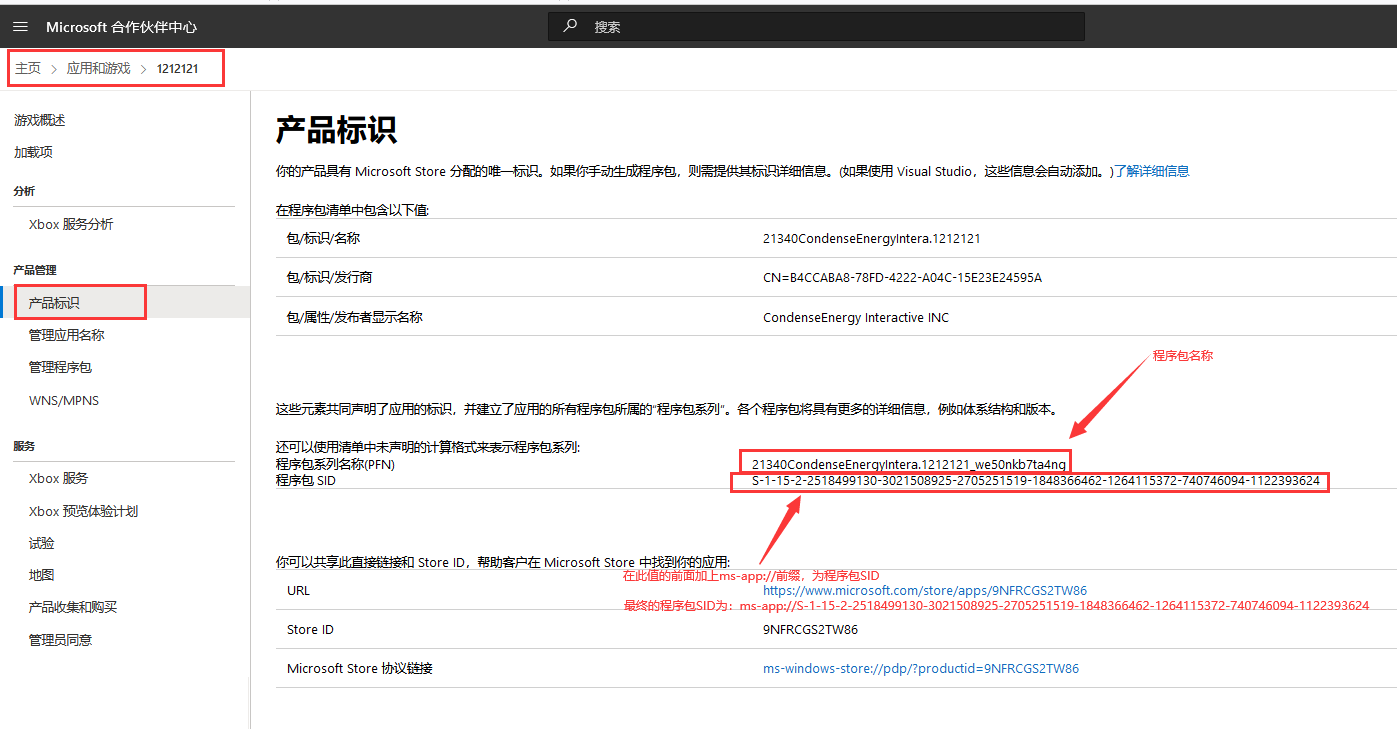Image resolution: width=1397 pixels, height=729 pixels.
Task: Select WNS/MPNS in sidebar
Action: pyautogui.click(x=64, y=400)
